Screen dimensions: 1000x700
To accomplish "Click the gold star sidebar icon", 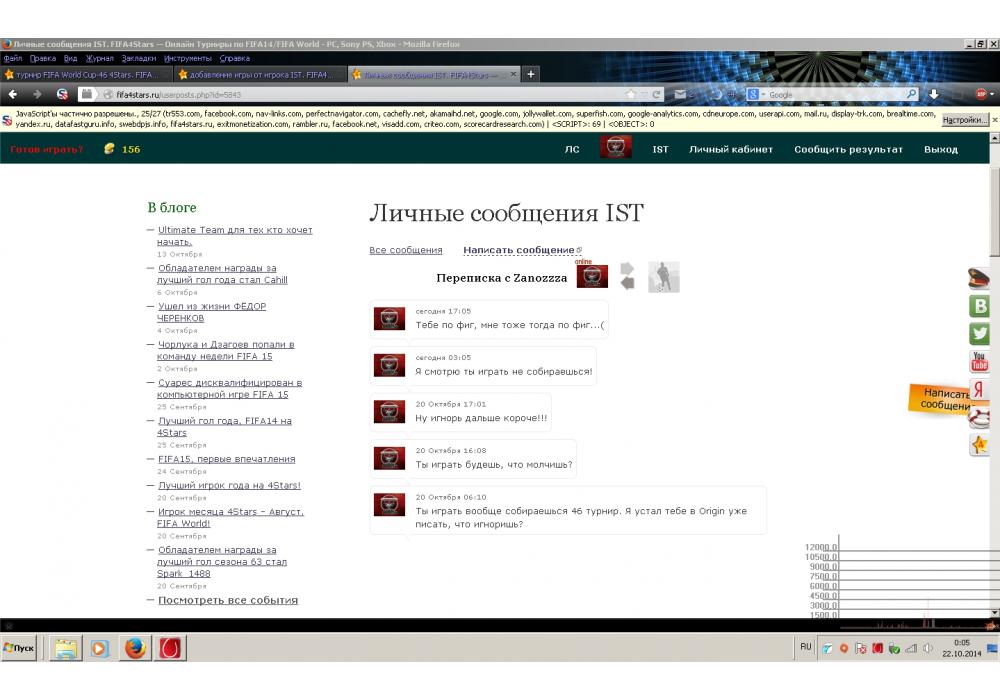I will tap(980, 444).
